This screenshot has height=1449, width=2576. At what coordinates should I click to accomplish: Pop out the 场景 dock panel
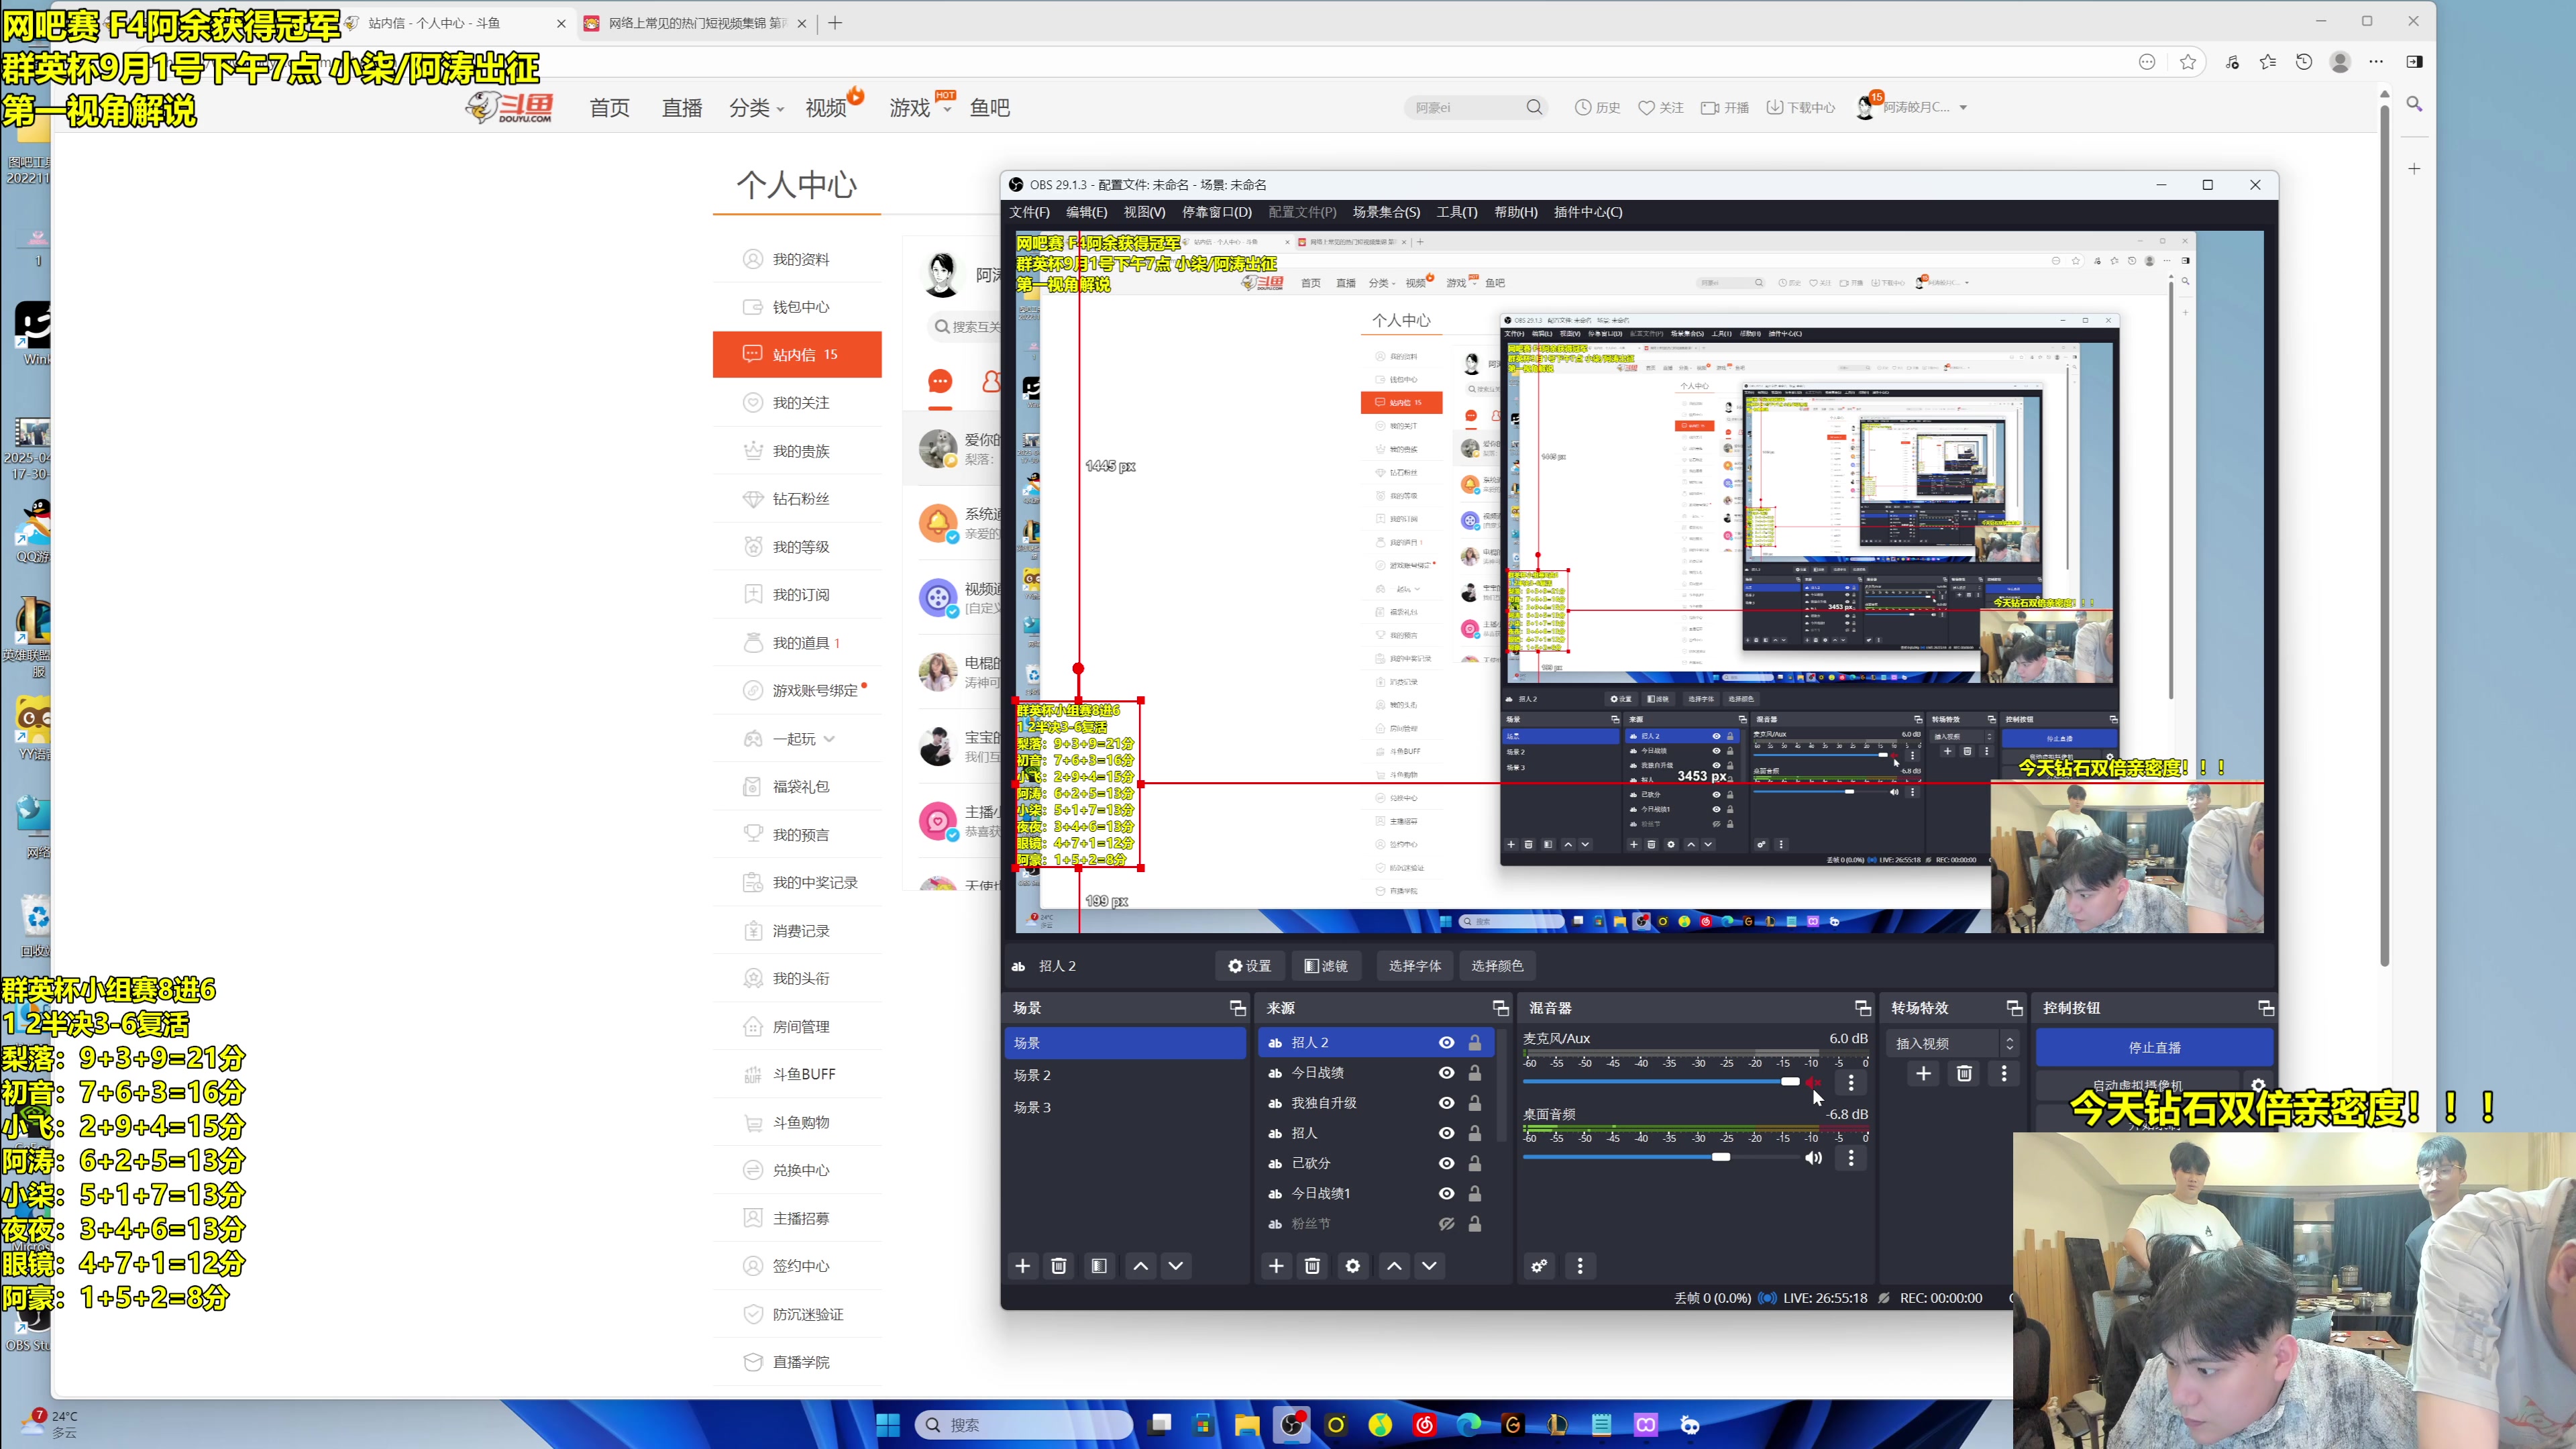point(1238,1008)
